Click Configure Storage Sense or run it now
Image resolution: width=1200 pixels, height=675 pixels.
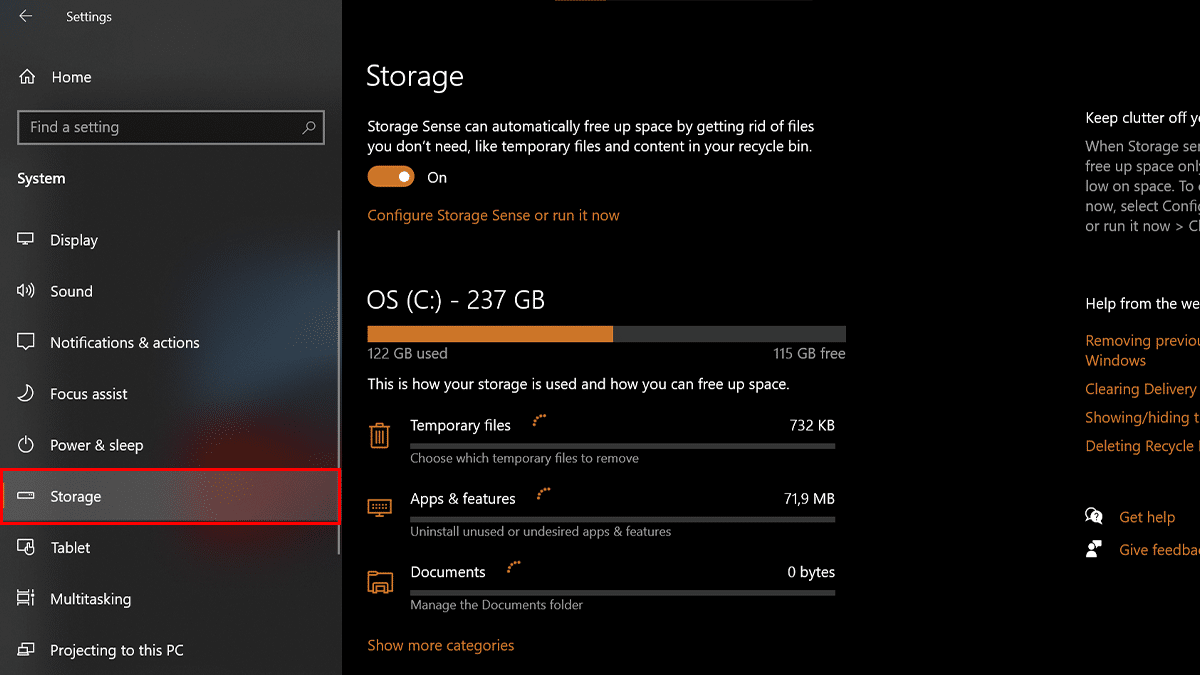[493, 215]
